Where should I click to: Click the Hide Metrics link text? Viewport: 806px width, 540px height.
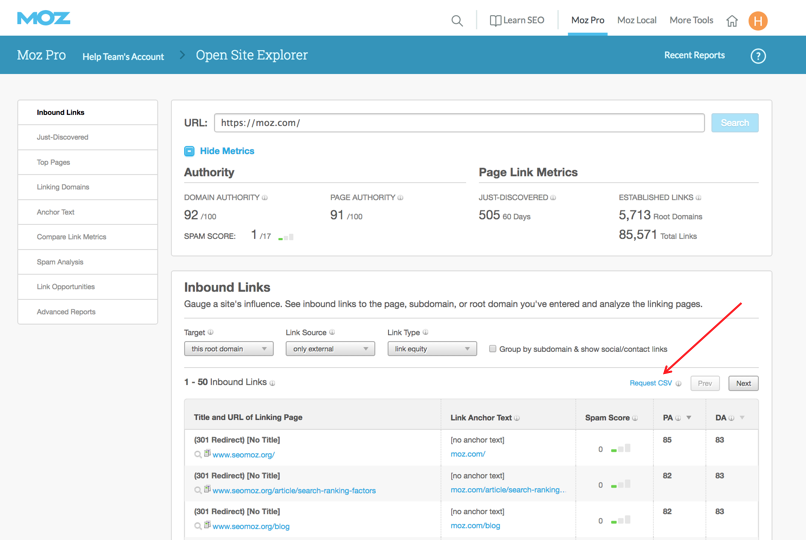227,151
